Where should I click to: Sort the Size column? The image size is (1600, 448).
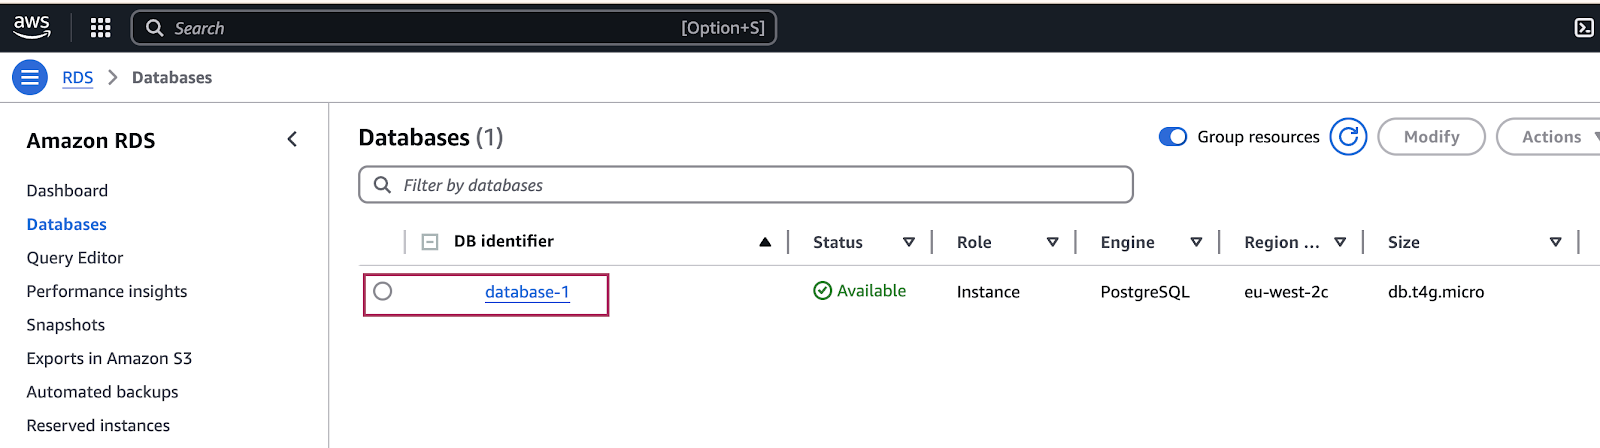point(1555,242)
